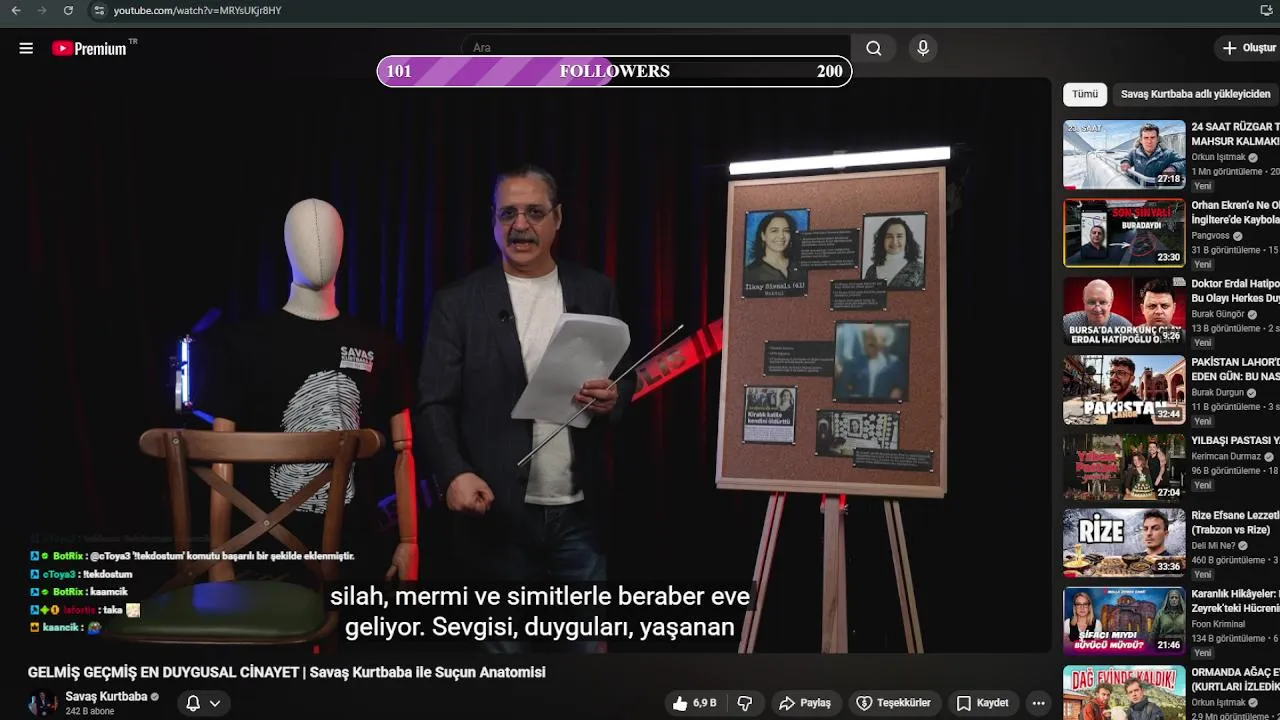The width and height of the screenshot is (1280, 720).
Task: Click the browser forward arrow
Action: (42, 10)
